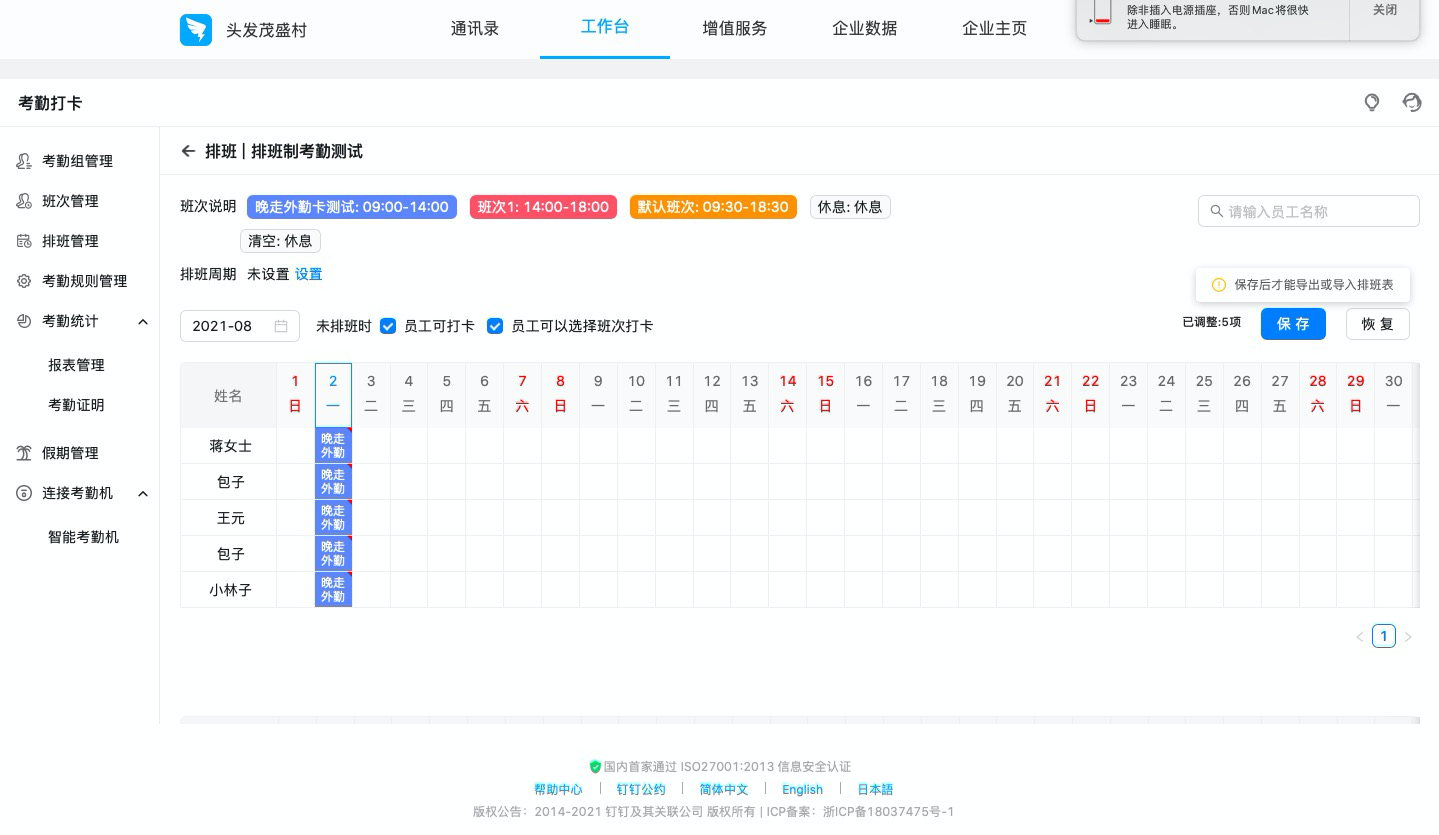Click the back arrow beside 排班制考勤测试
Screen dimensions: 1439x835
(188, 151)
